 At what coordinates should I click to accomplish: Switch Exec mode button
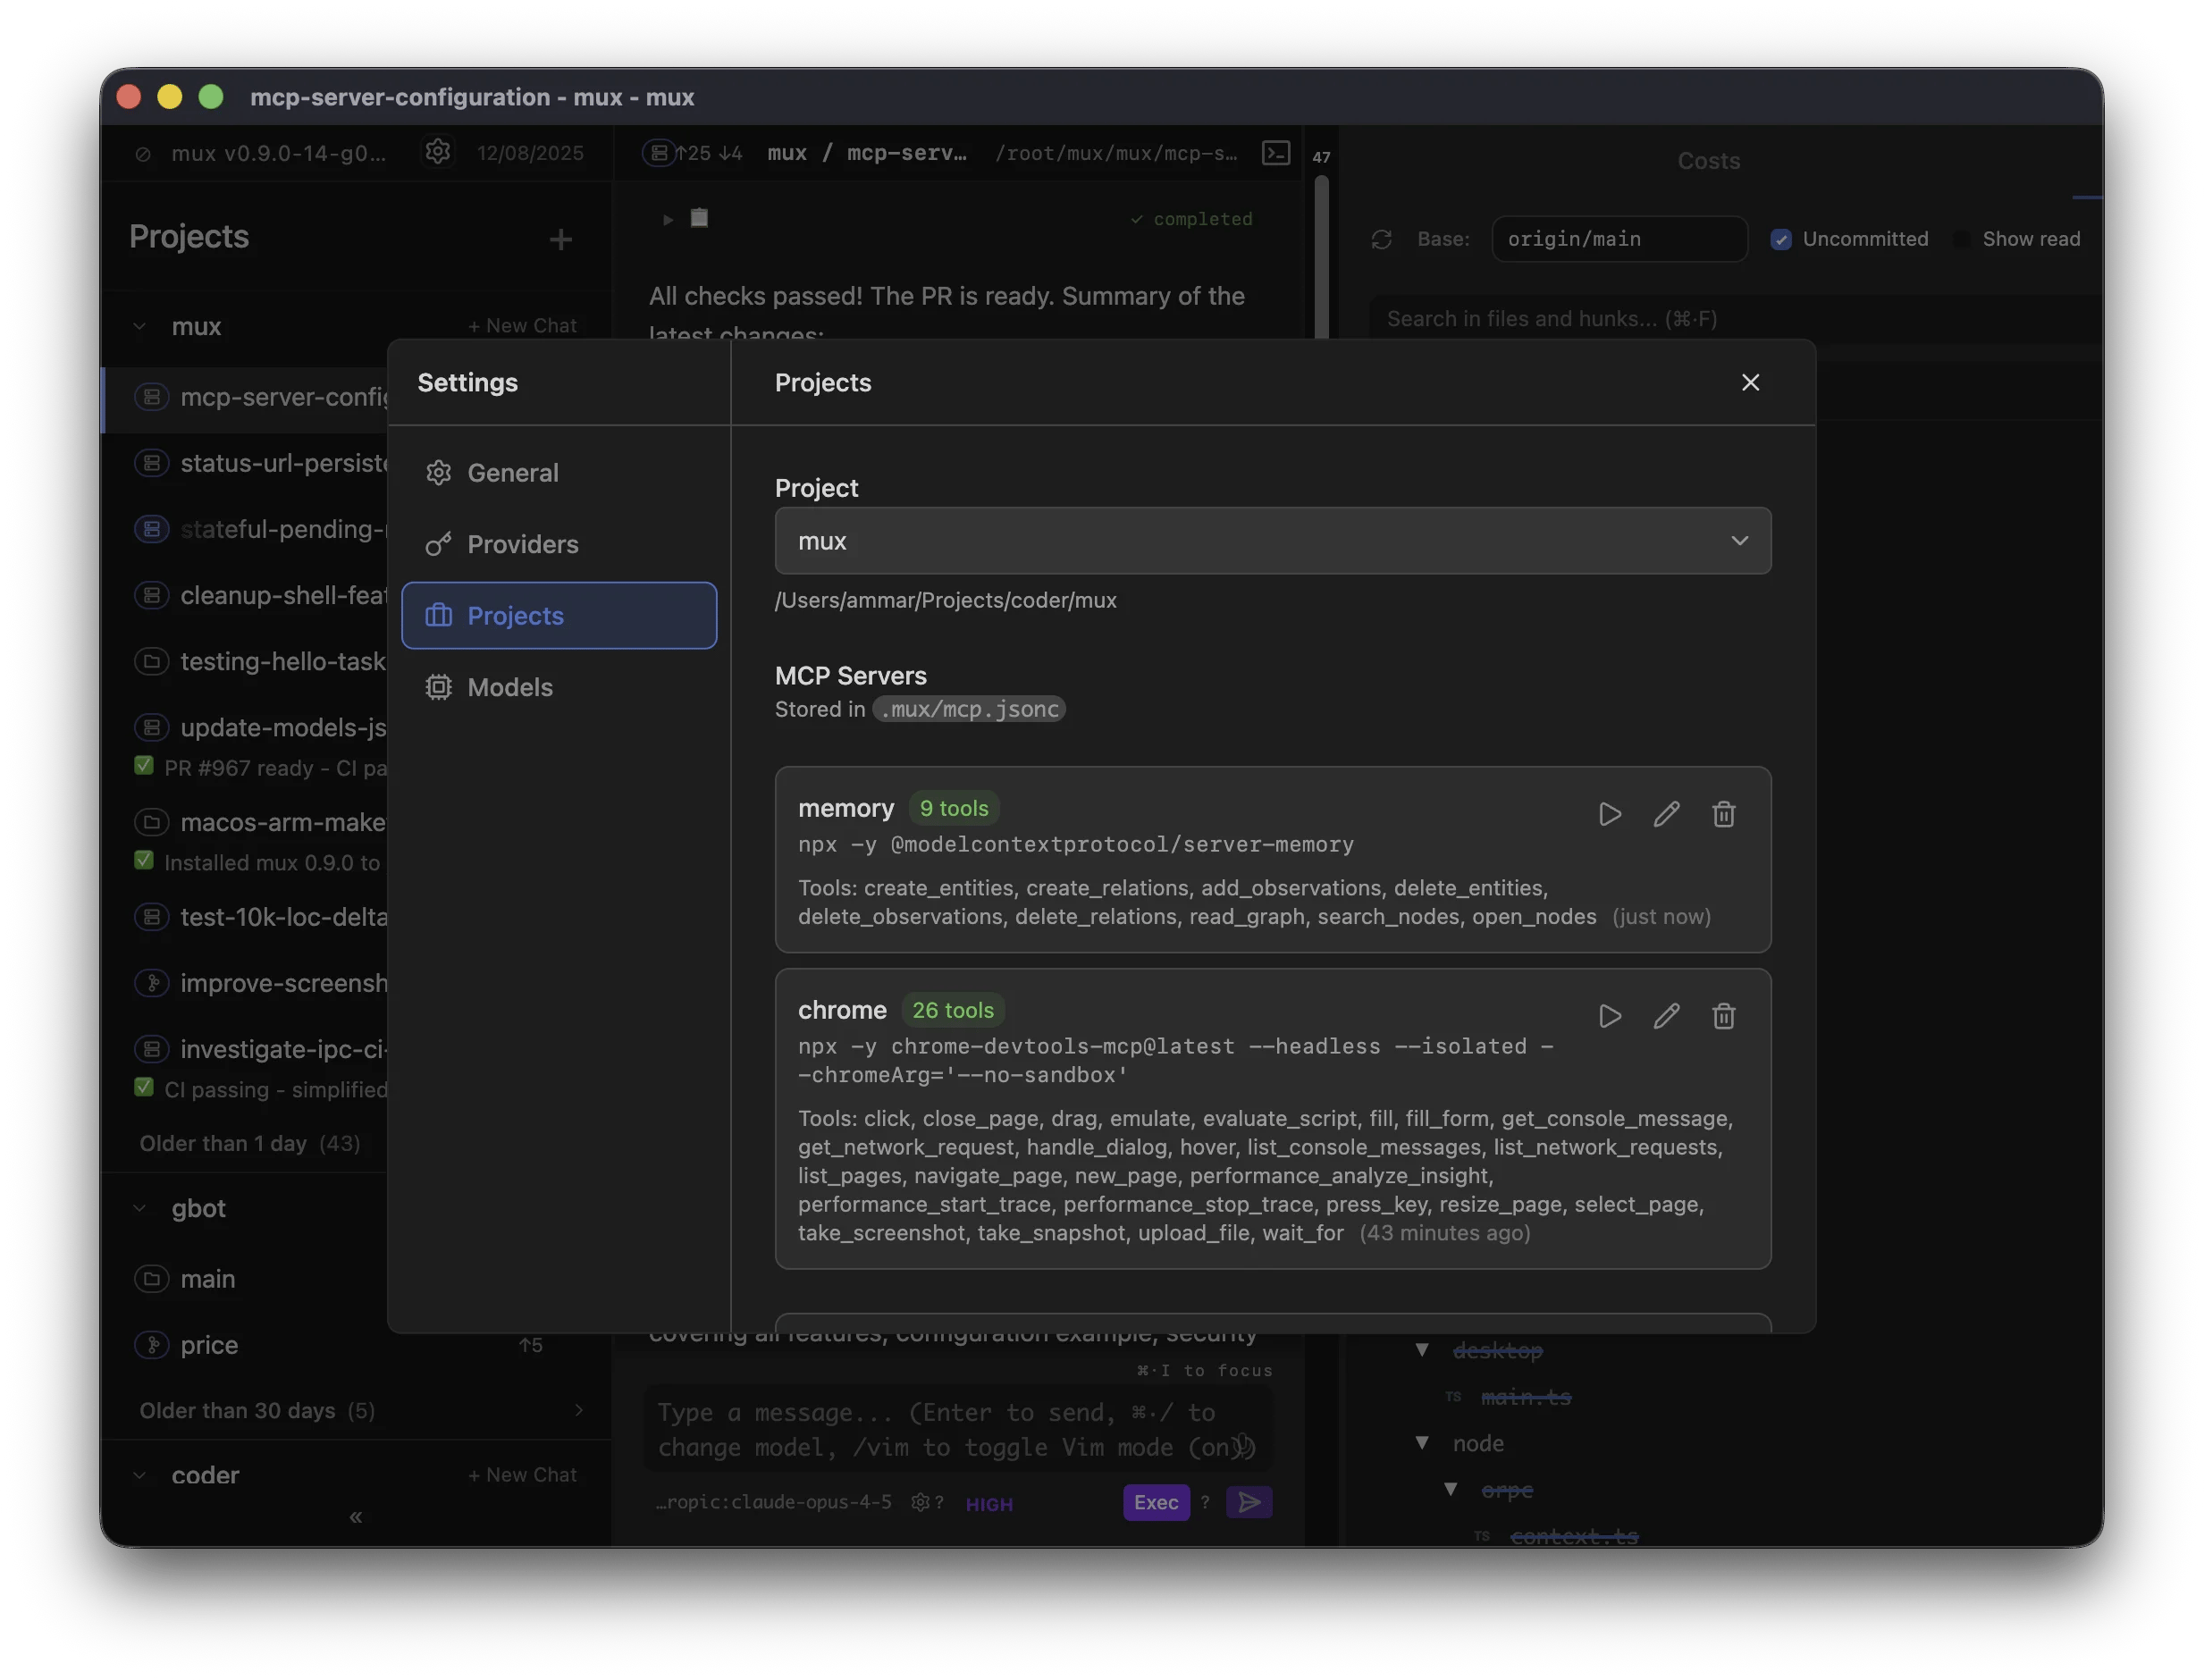pos(1156,1503)
